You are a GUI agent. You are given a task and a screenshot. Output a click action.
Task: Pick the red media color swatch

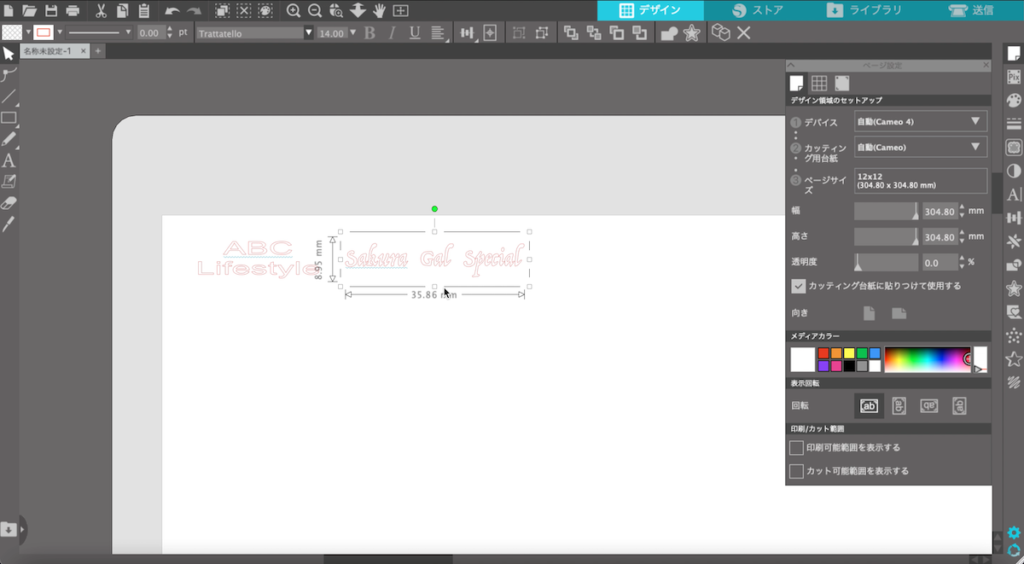pyautogui.click(x=823, y=353)
